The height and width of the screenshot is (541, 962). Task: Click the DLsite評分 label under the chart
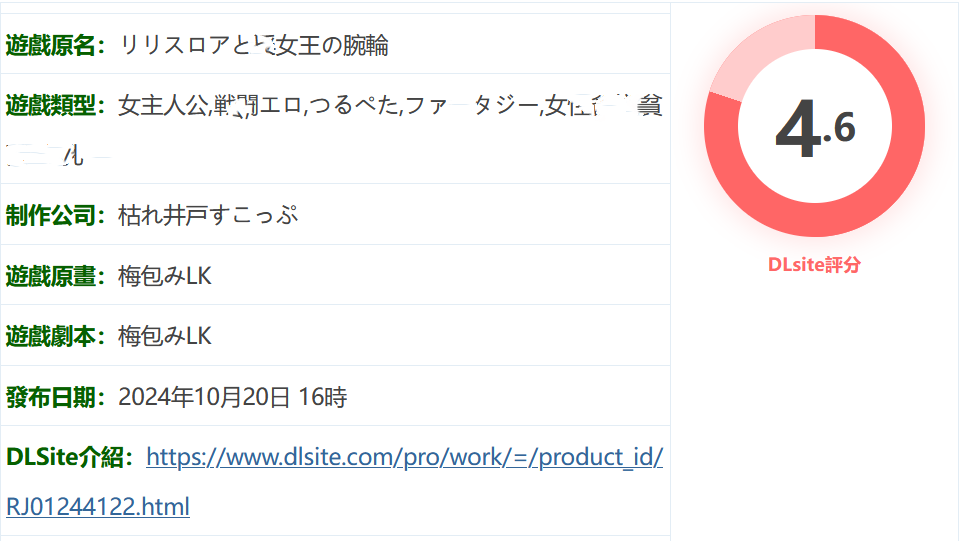[x=814, y=265]
